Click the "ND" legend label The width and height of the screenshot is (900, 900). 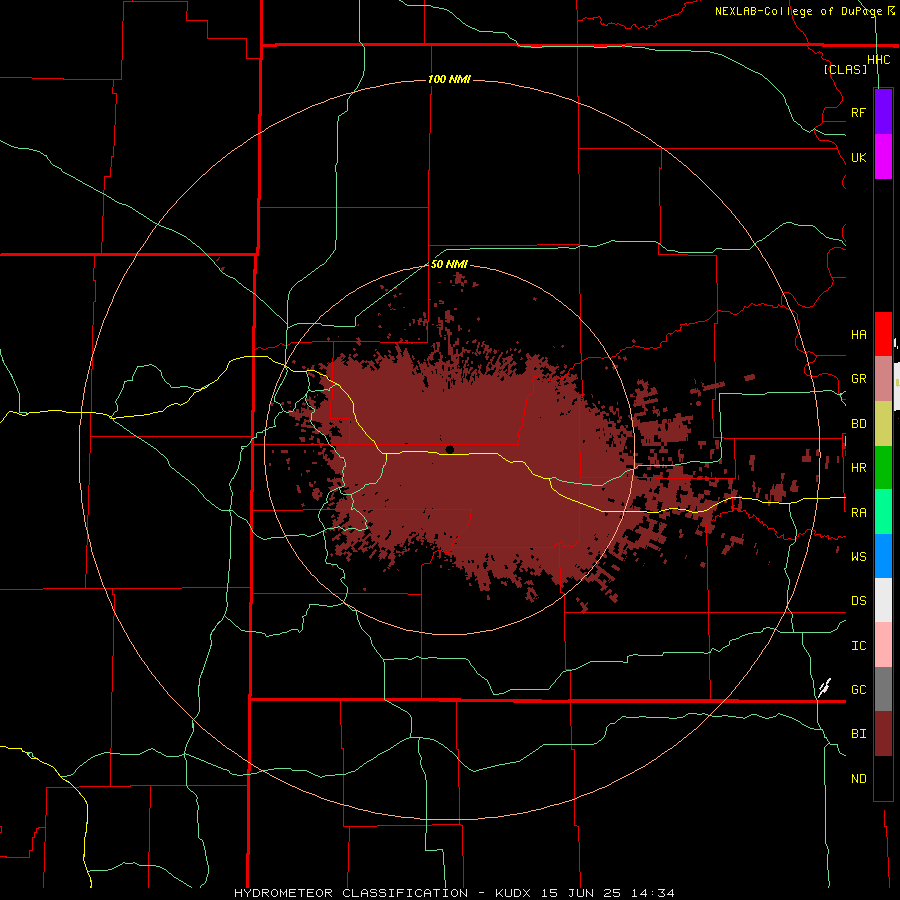tap(858, 779)
